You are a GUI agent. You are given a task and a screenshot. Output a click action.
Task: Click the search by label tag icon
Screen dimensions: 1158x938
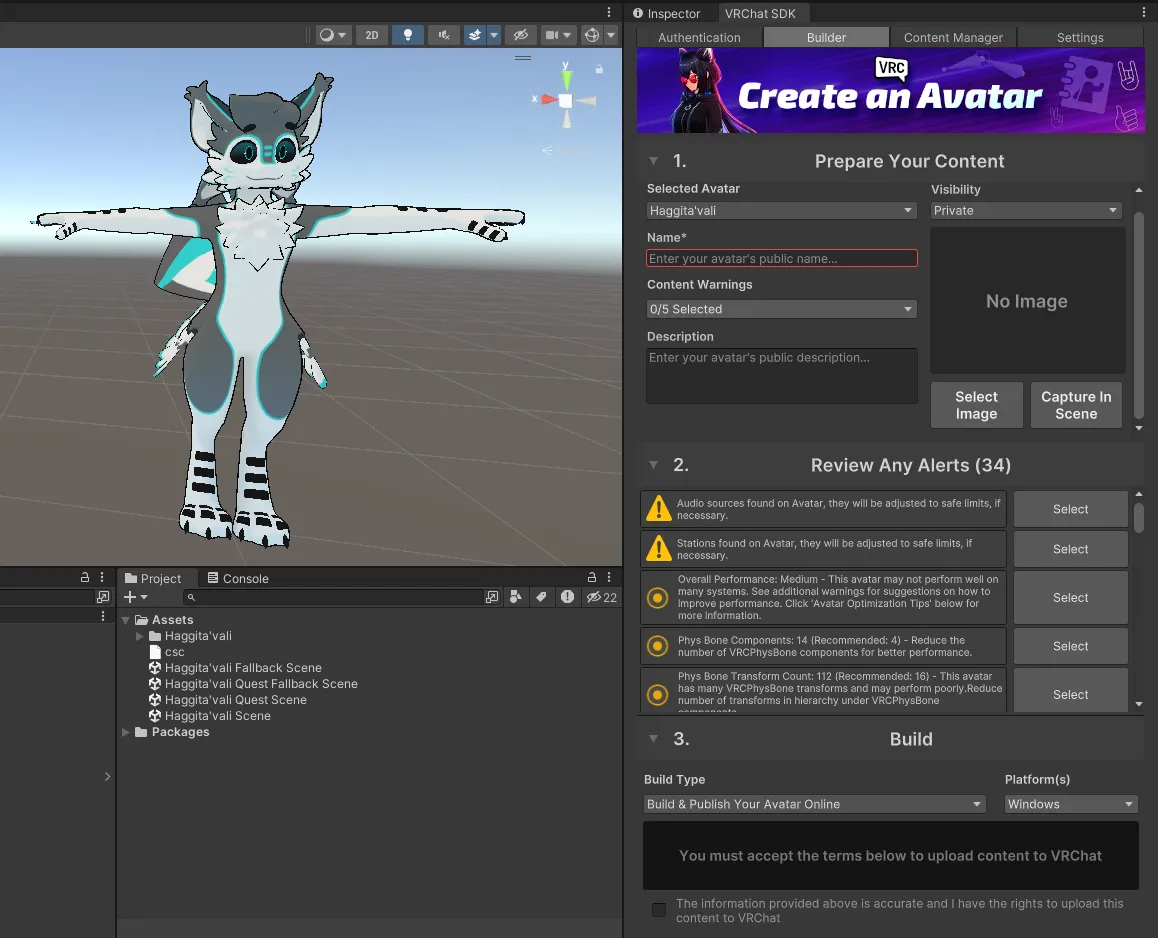point(541,597)
